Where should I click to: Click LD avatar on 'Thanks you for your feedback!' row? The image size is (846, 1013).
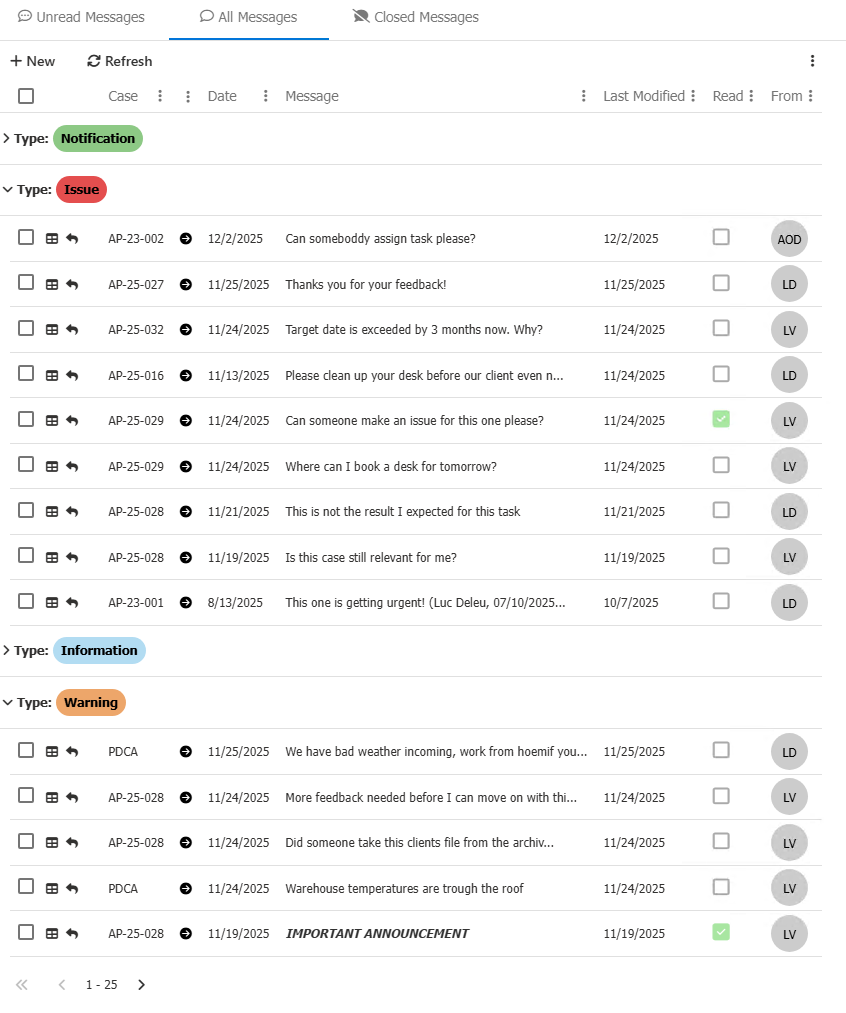[789, 284]
